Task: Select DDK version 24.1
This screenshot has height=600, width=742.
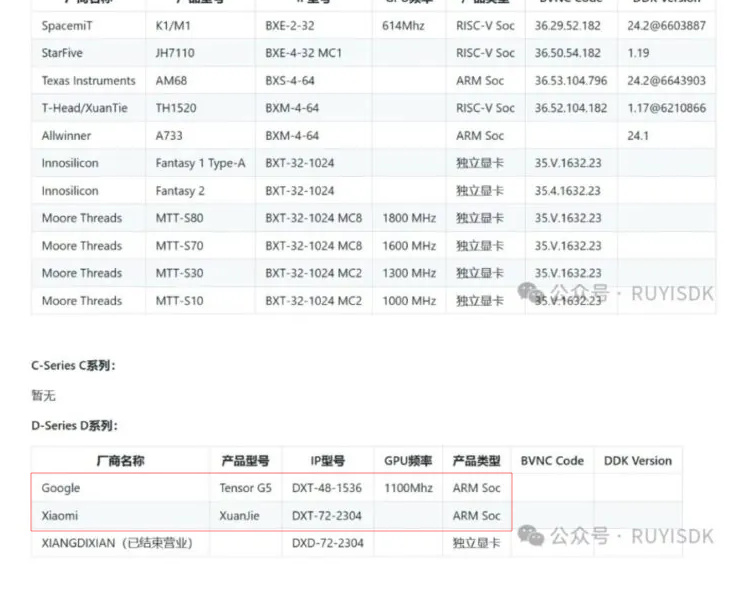Action: [638, 136]
